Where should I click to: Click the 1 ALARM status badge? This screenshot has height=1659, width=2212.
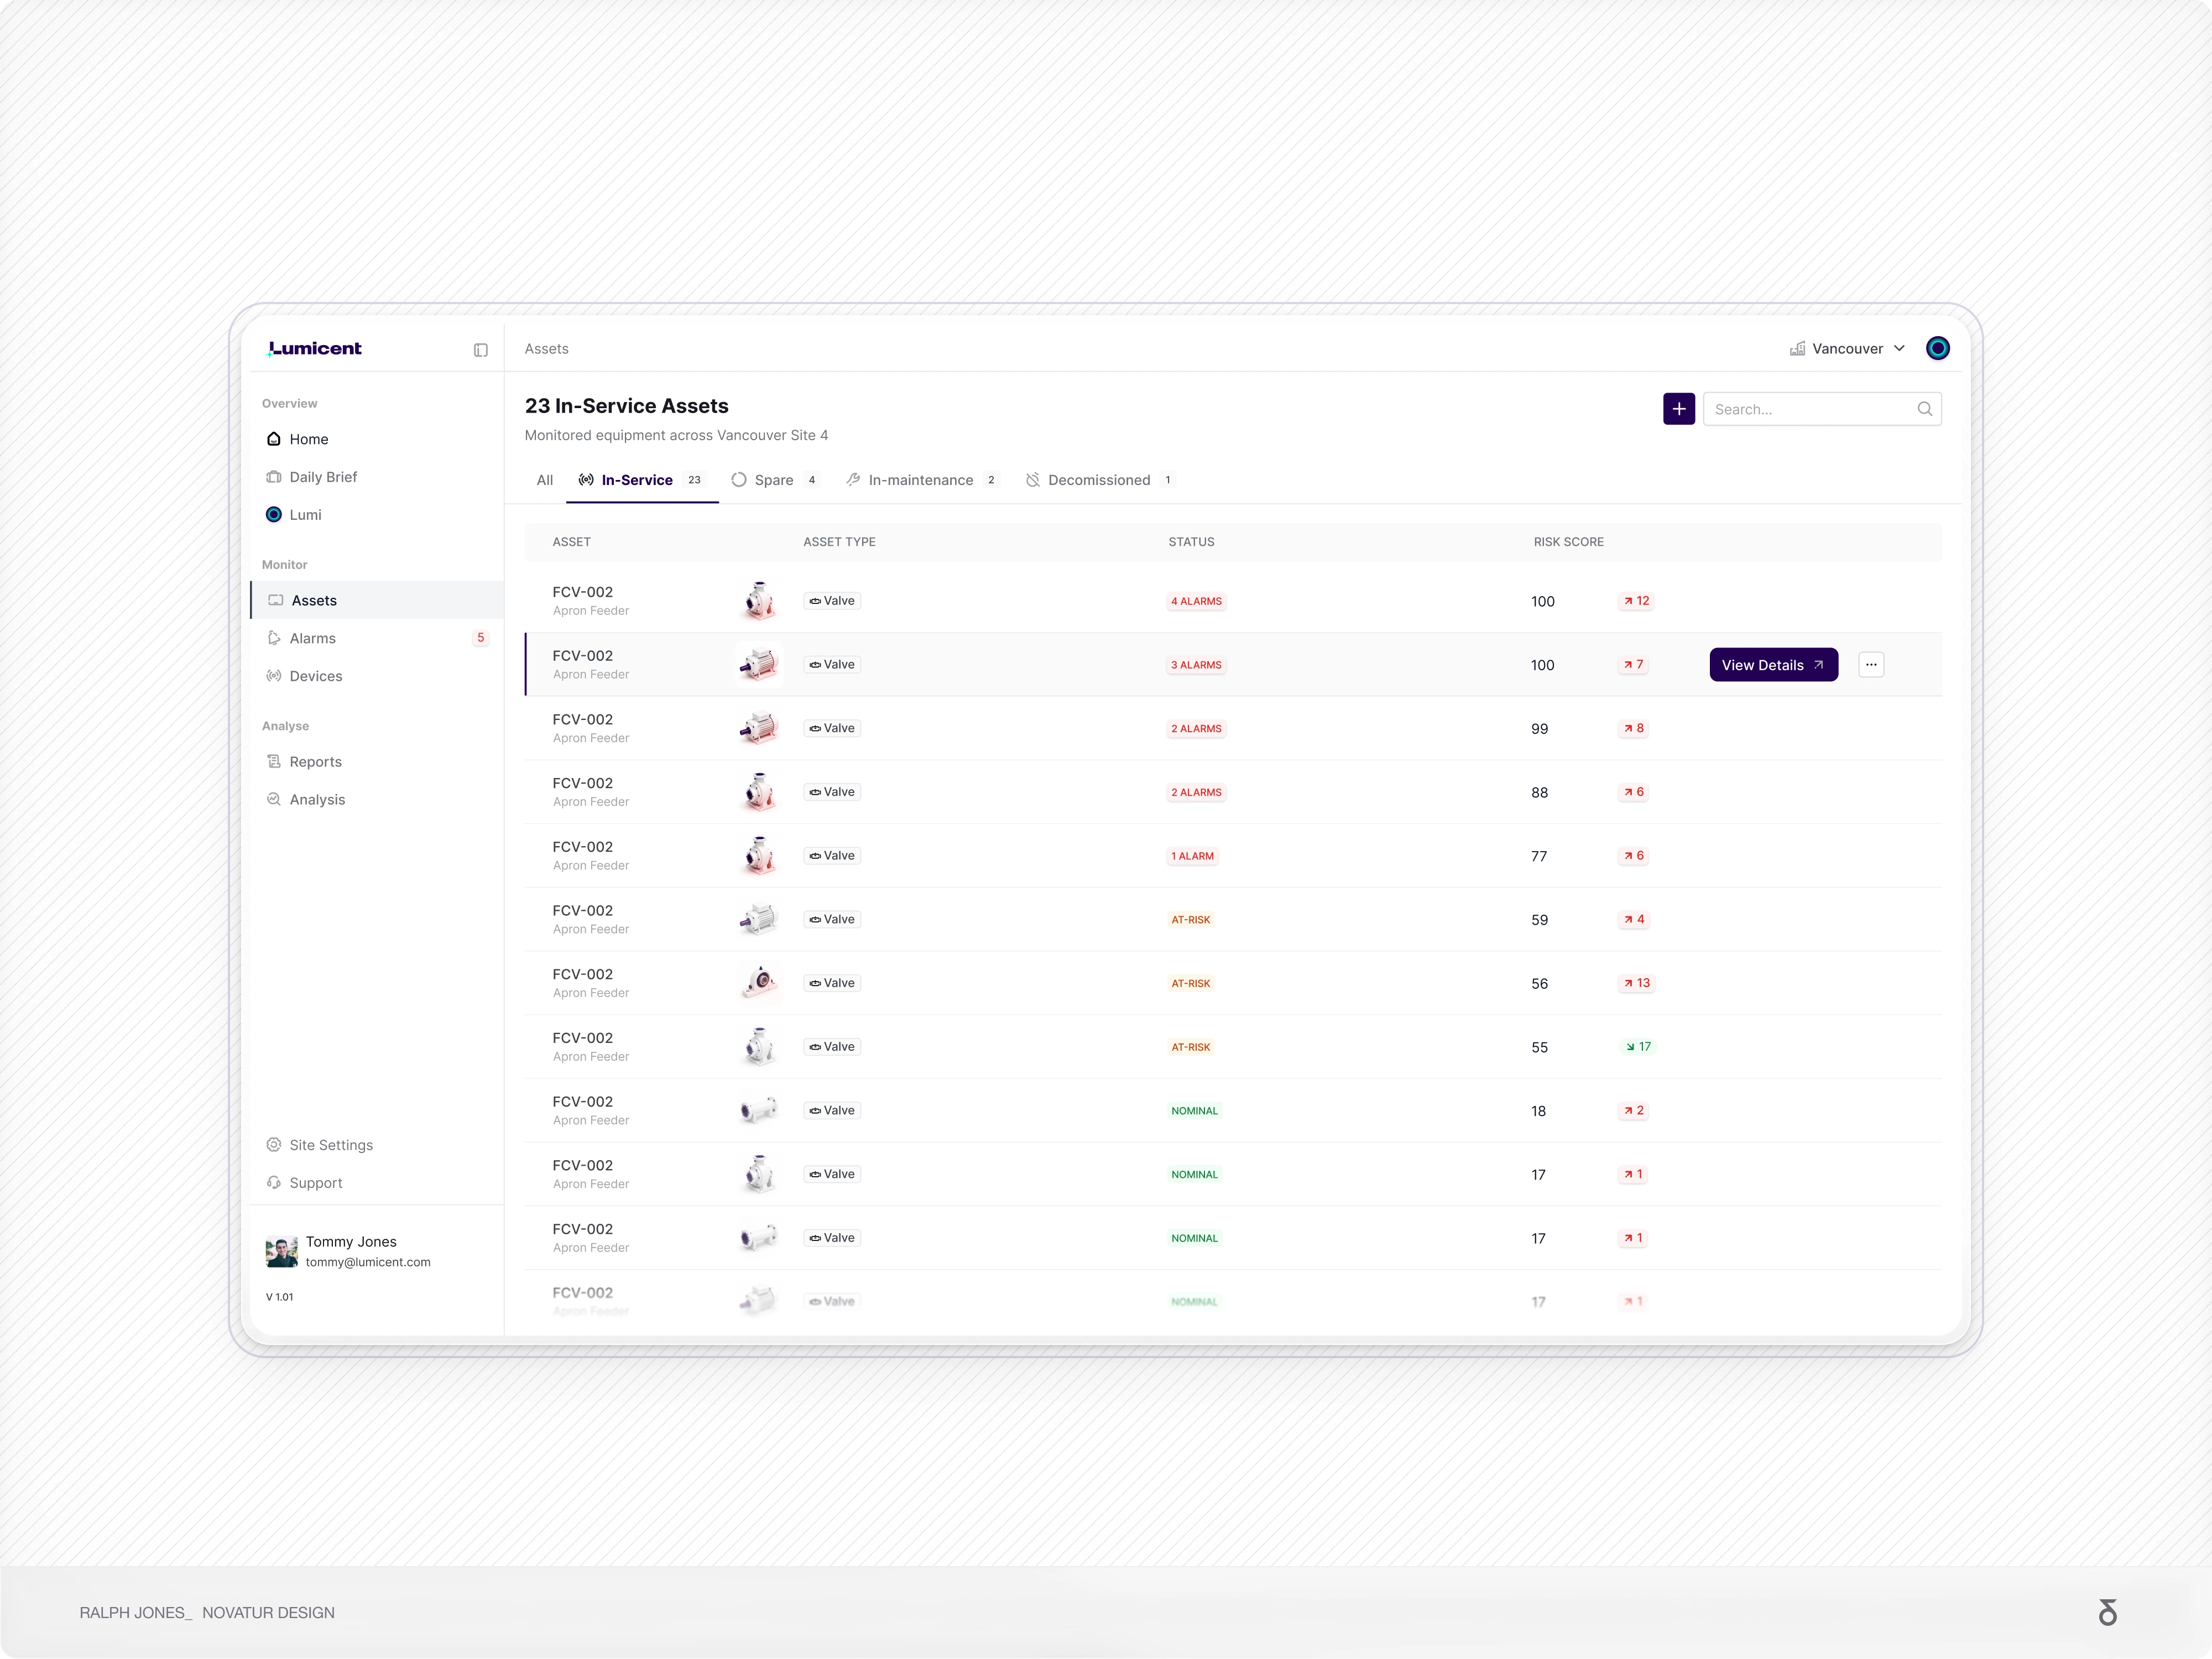[x=1192, y=856]
